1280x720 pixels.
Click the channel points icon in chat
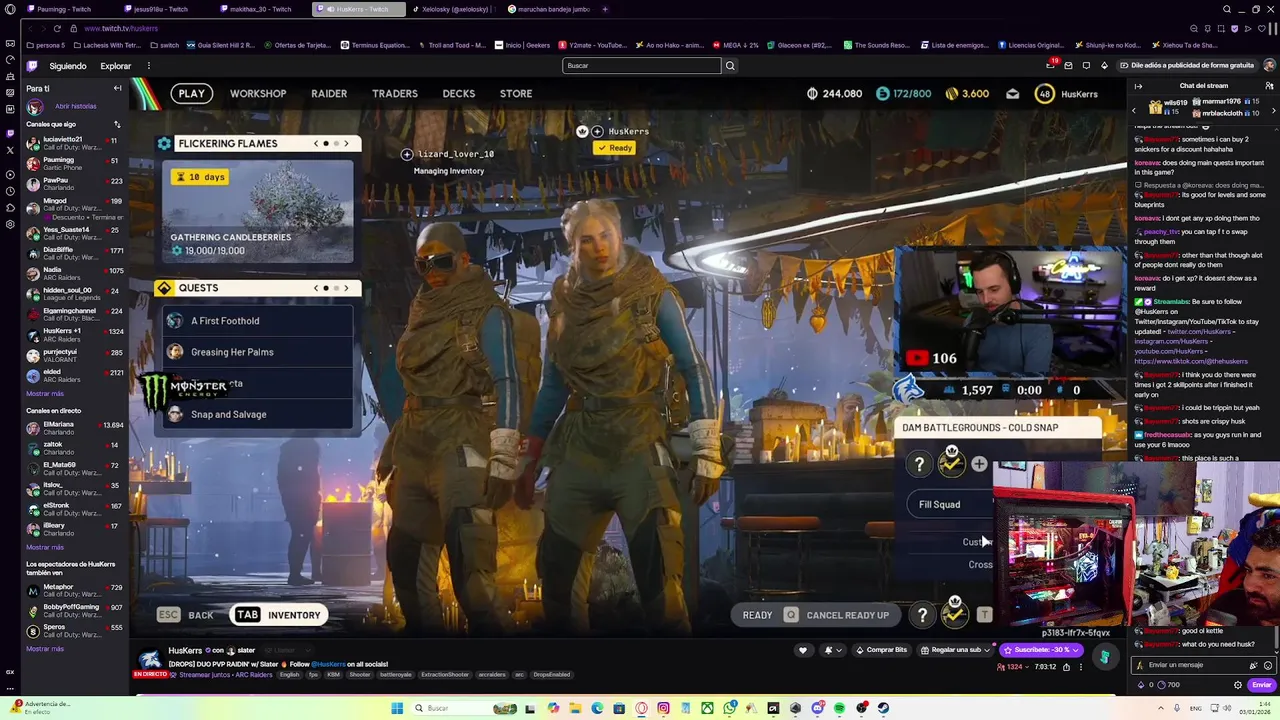[1161, 685]
